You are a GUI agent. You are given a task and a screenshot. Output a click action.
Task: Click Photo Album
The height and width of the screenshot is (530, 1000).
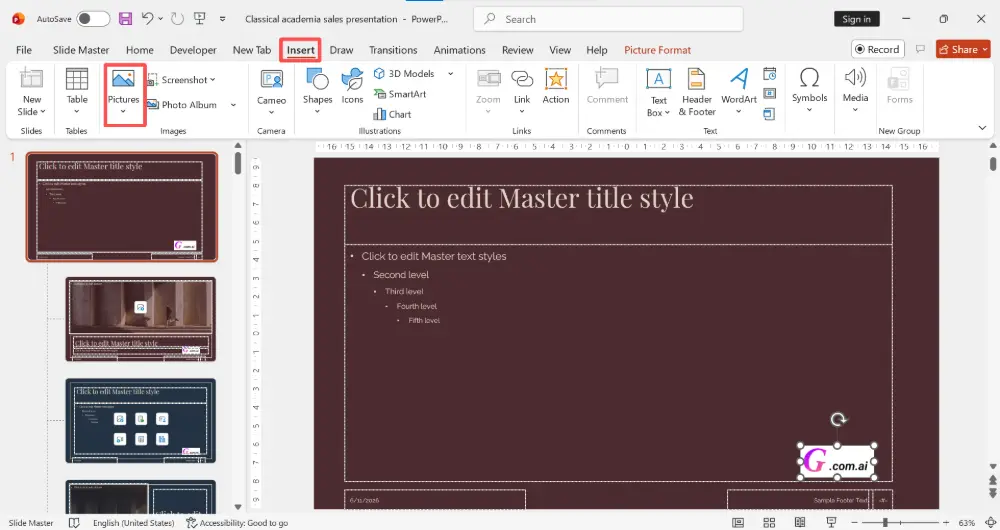point(182,105)
